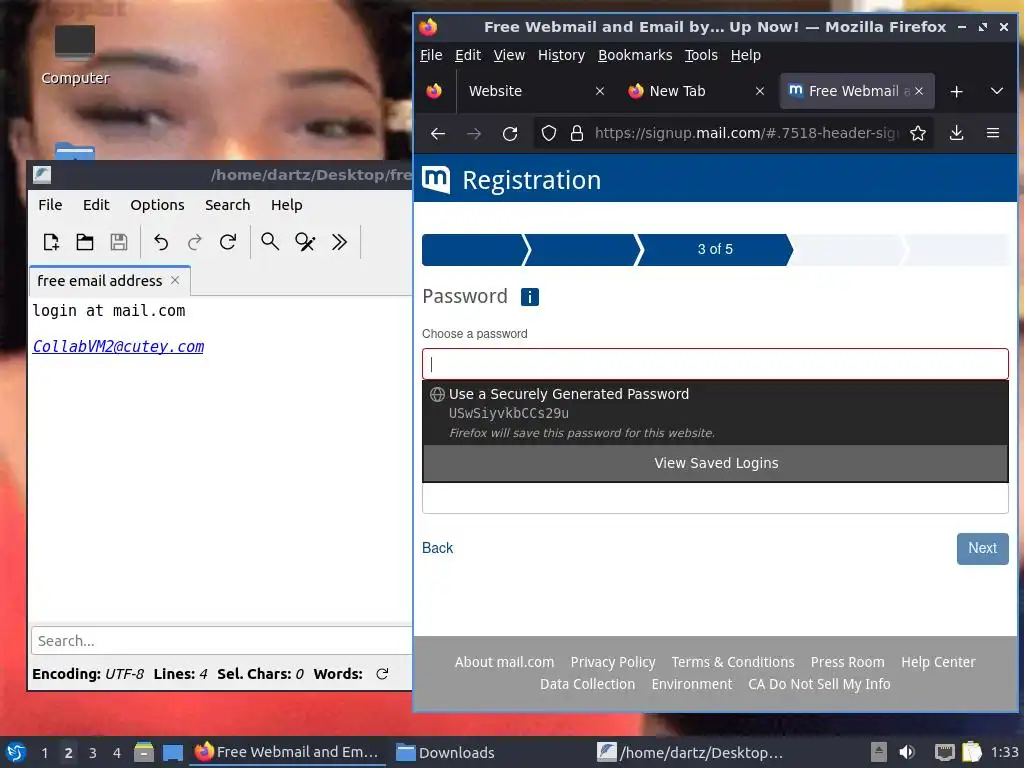
Task: Expand the hidden editor toolbar items chevron
Action: 339,242
